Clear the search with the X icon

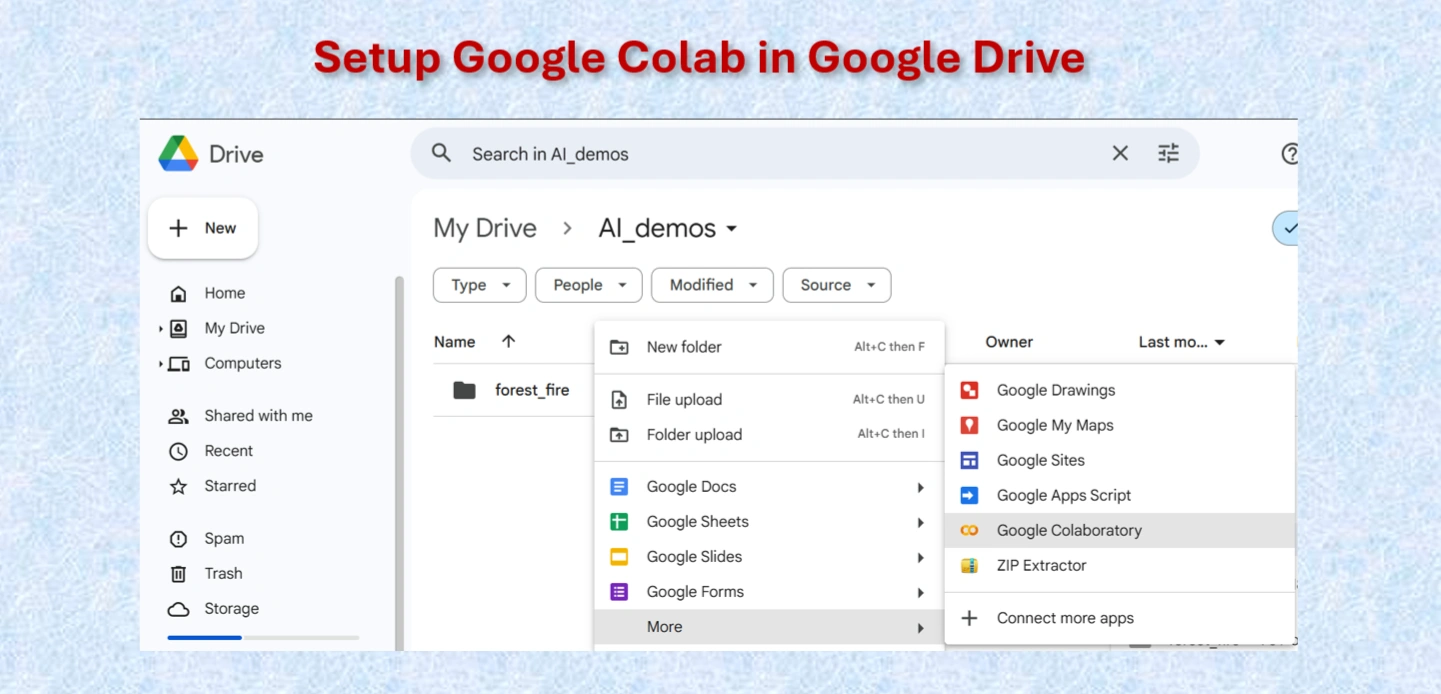click(x=1120, y=153)
